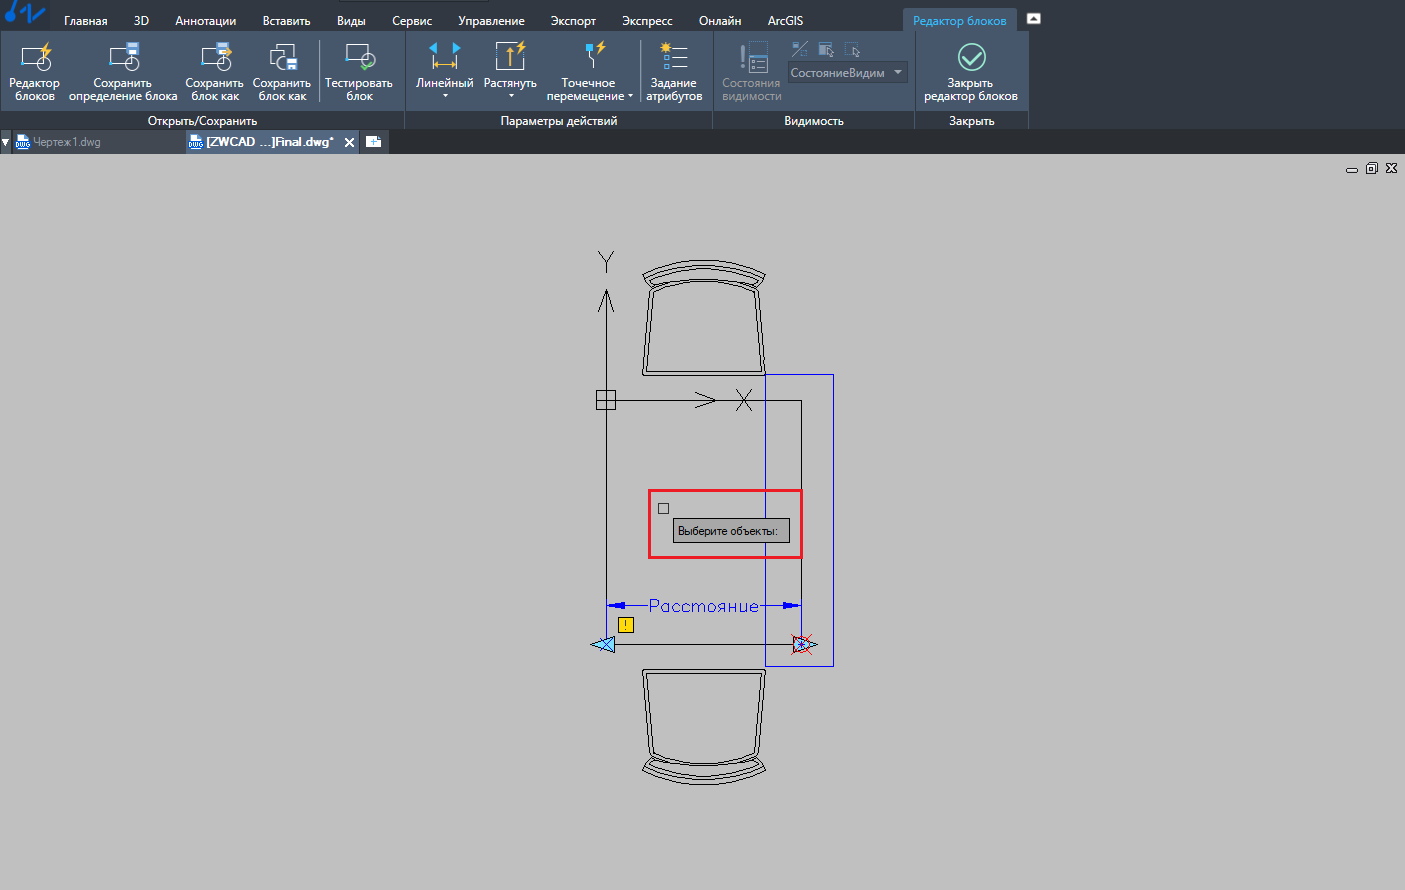Expand the Растянуть dropdown arrow
Viewport: 1405px width, 890px height.
511,96
